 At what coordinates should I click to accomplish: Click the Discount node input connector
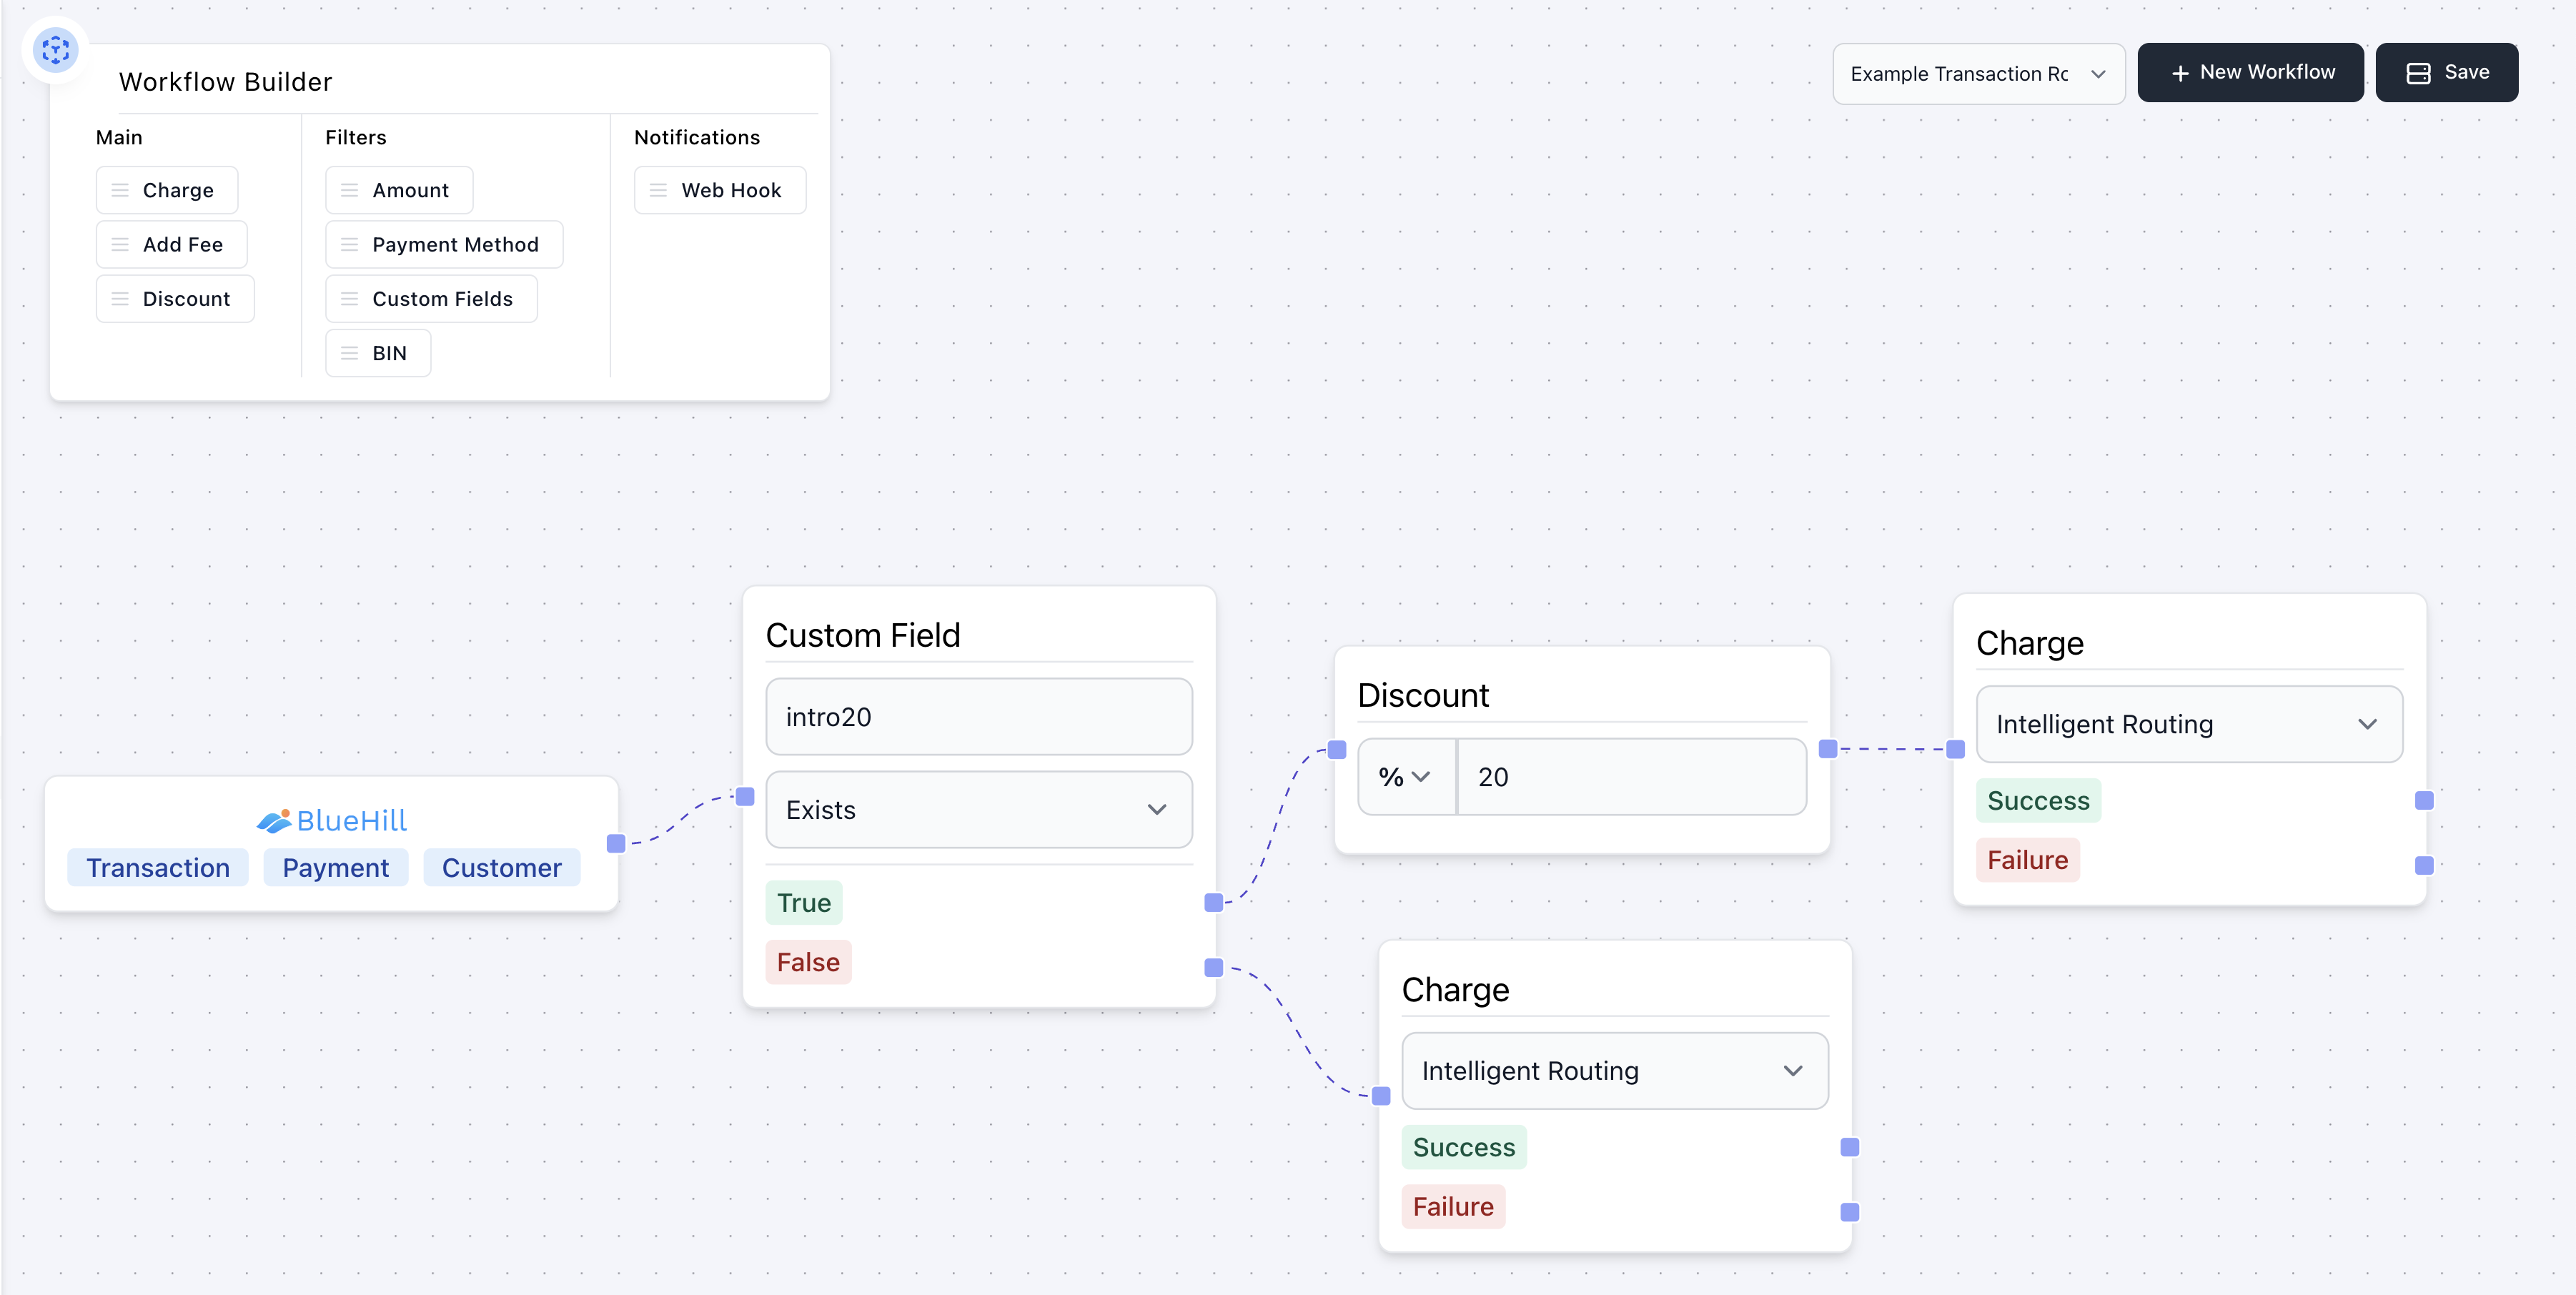[1337, 750]
